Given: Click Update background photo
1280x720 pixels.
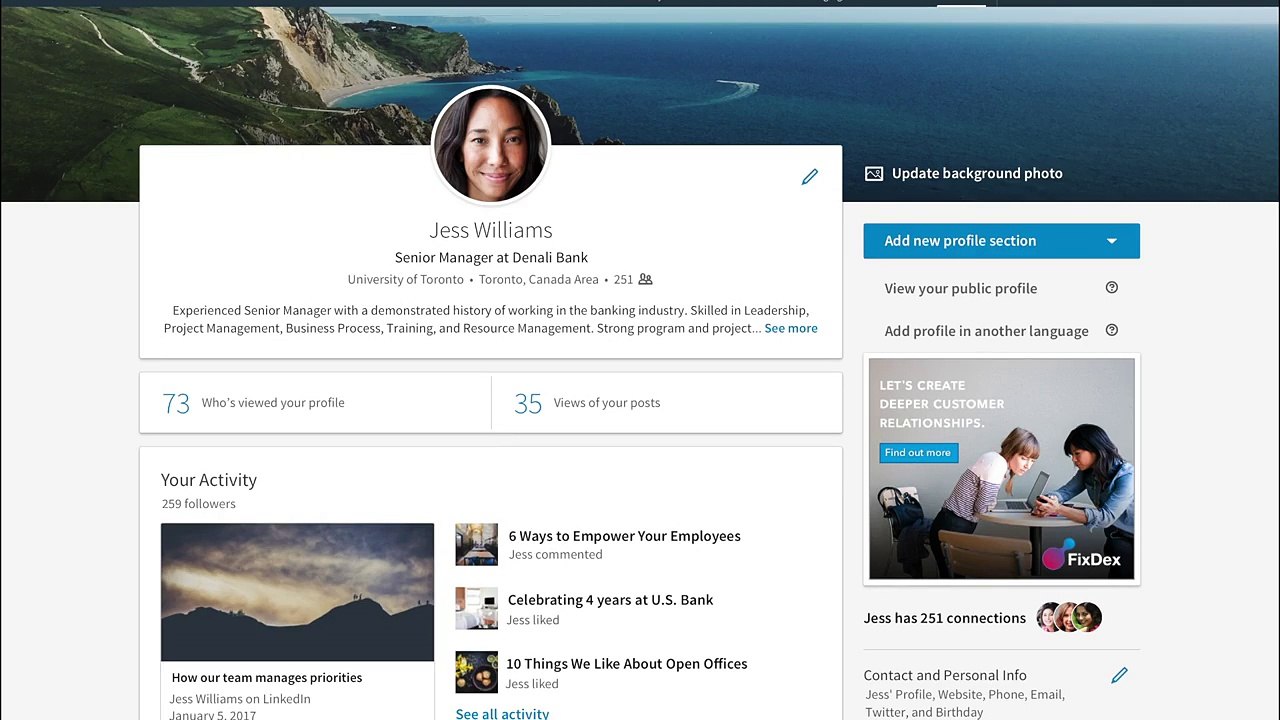Looking at the screenshot, I should [977, 174].
